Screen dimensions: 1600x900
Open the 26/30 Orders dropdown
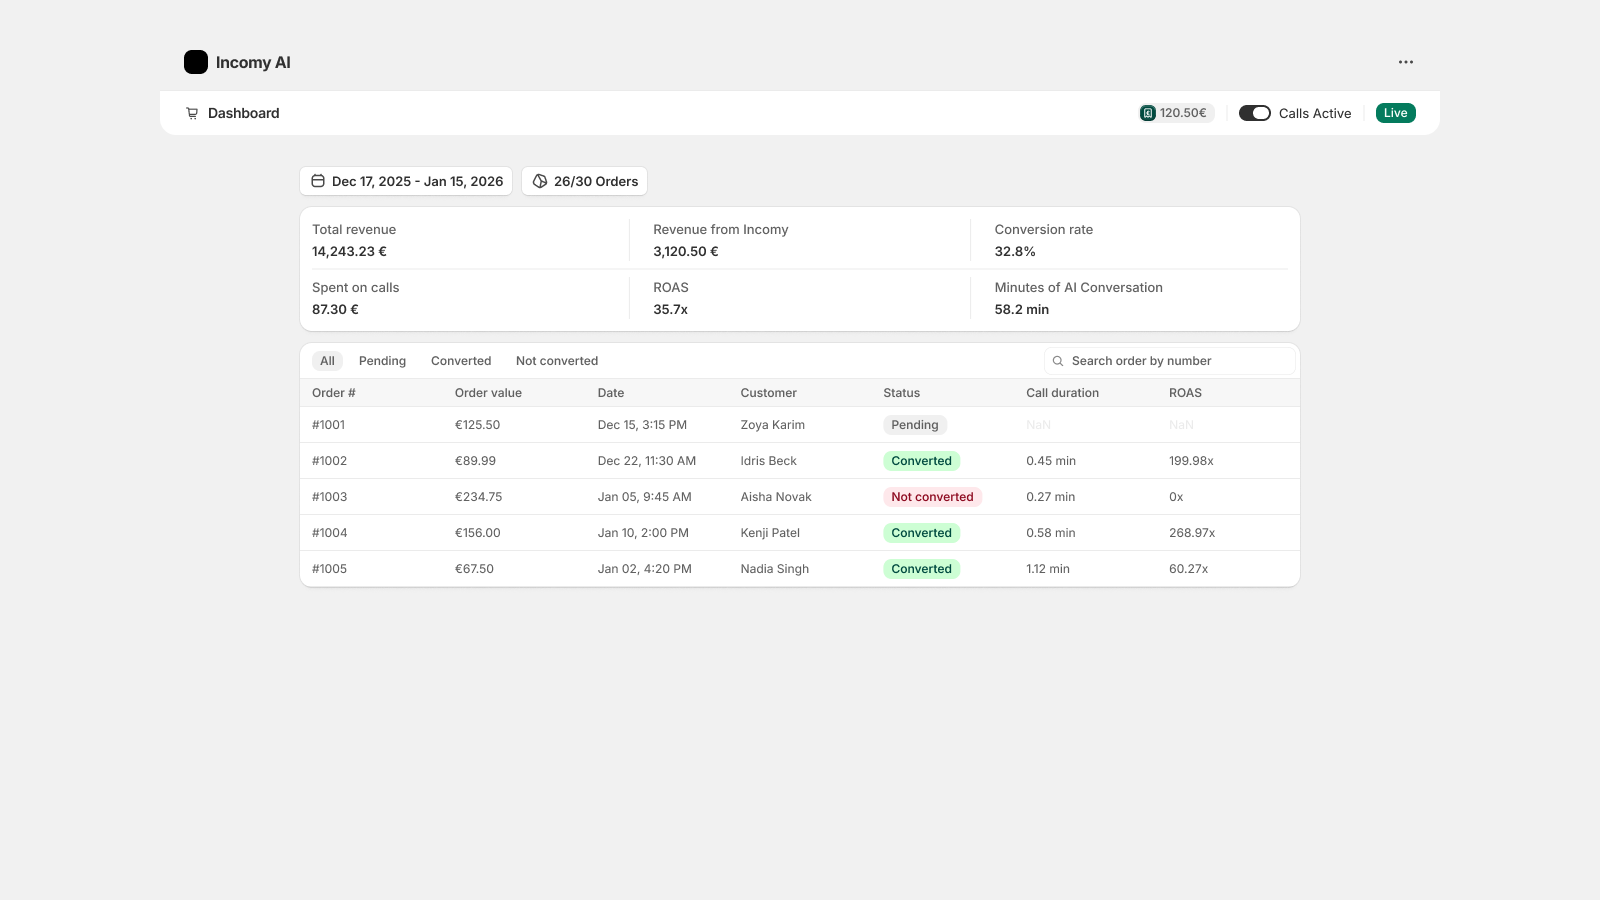[x=584, y=181]
